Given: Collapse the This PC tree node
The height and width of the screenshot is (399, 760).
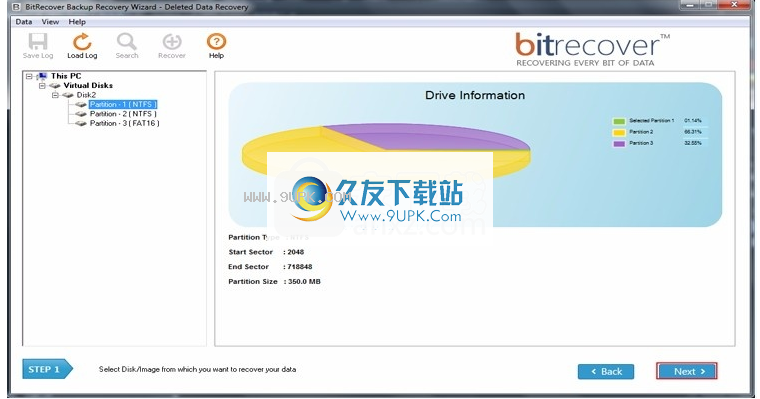Looking at the screenshot, I should [x=30, y=76].
